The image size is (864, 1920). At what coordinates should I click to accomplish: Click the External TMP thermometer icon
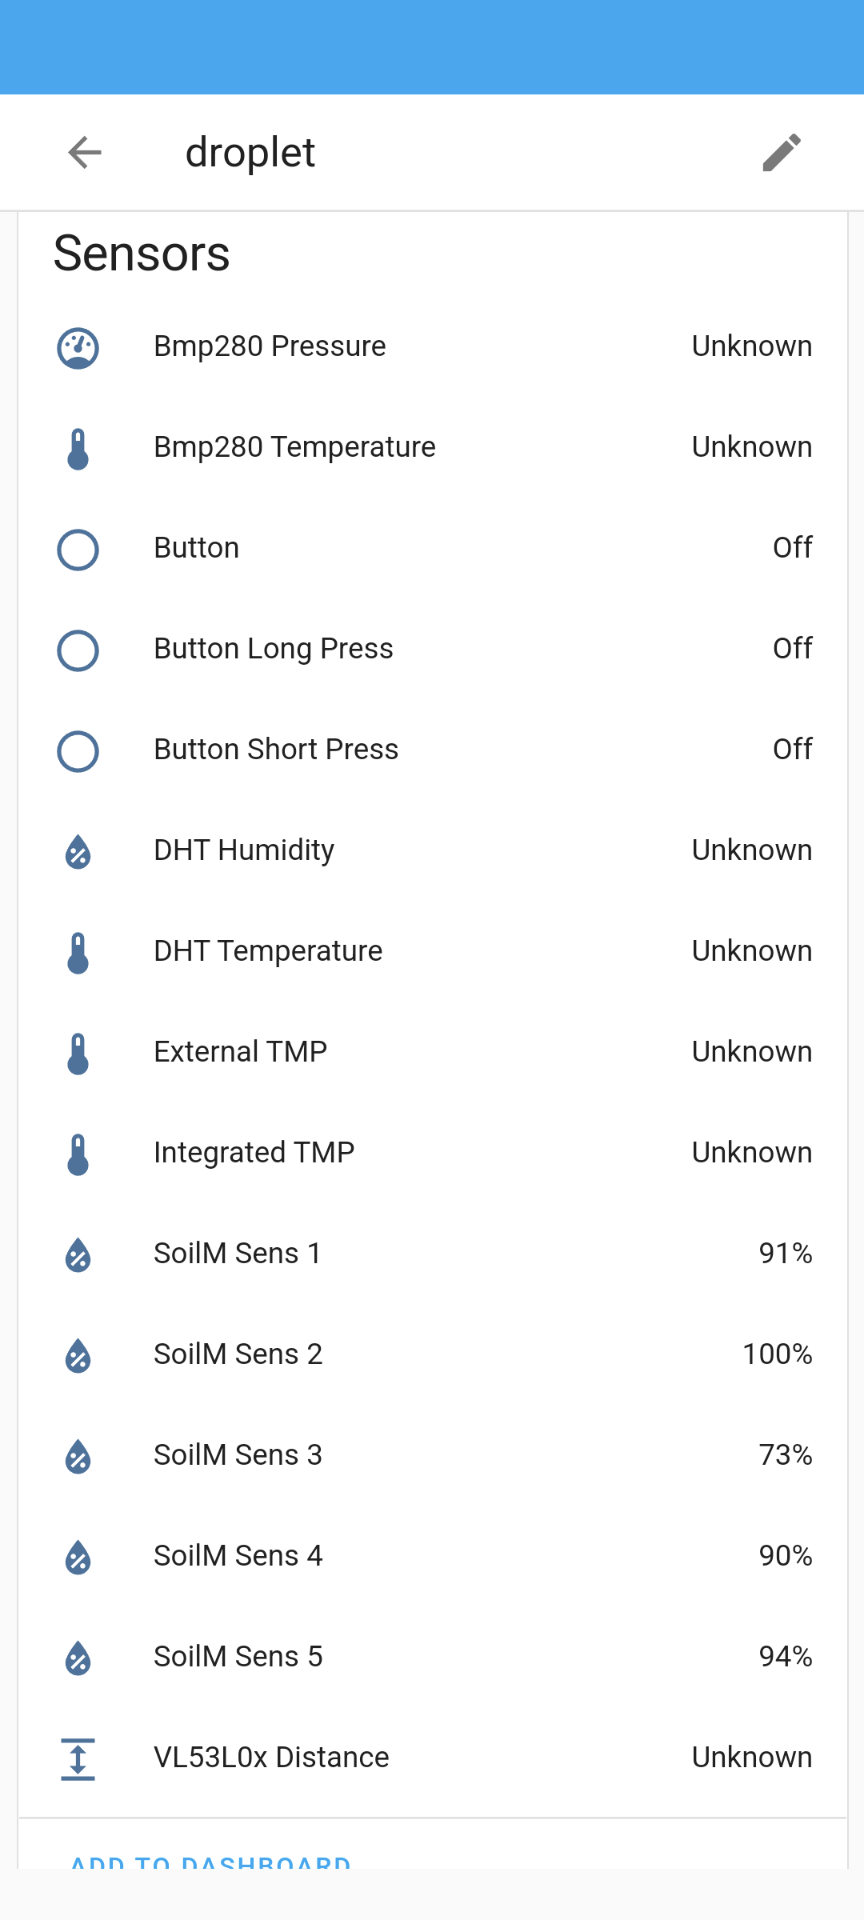78,1054
